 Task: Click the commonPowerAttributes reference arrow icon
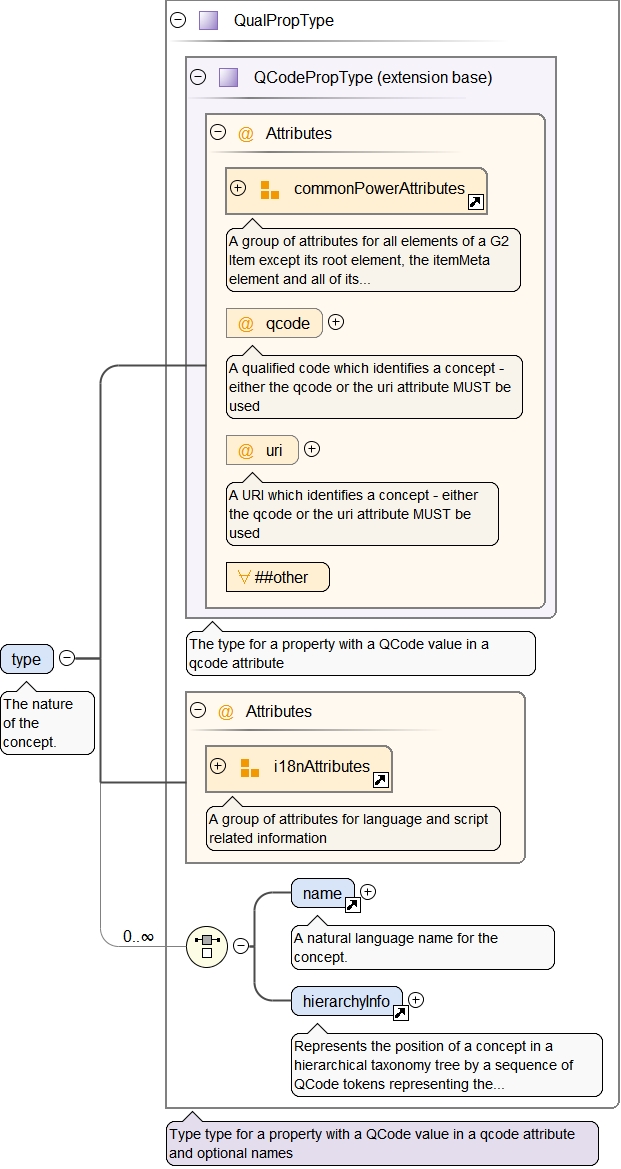[476, 203]
